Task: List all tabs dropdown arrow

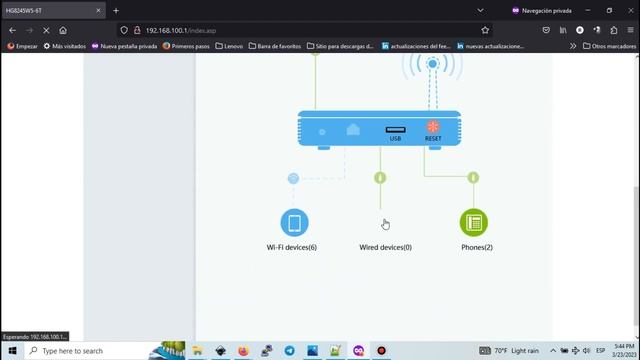Action: click(x=480, y=11)
